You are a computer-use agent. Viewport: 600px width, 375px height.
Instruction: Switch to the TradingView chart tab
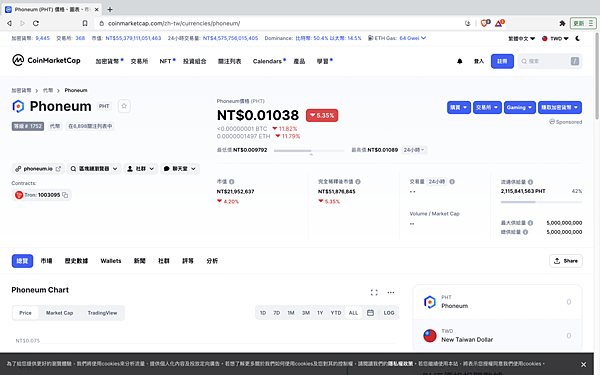click(x=102, y=313)
